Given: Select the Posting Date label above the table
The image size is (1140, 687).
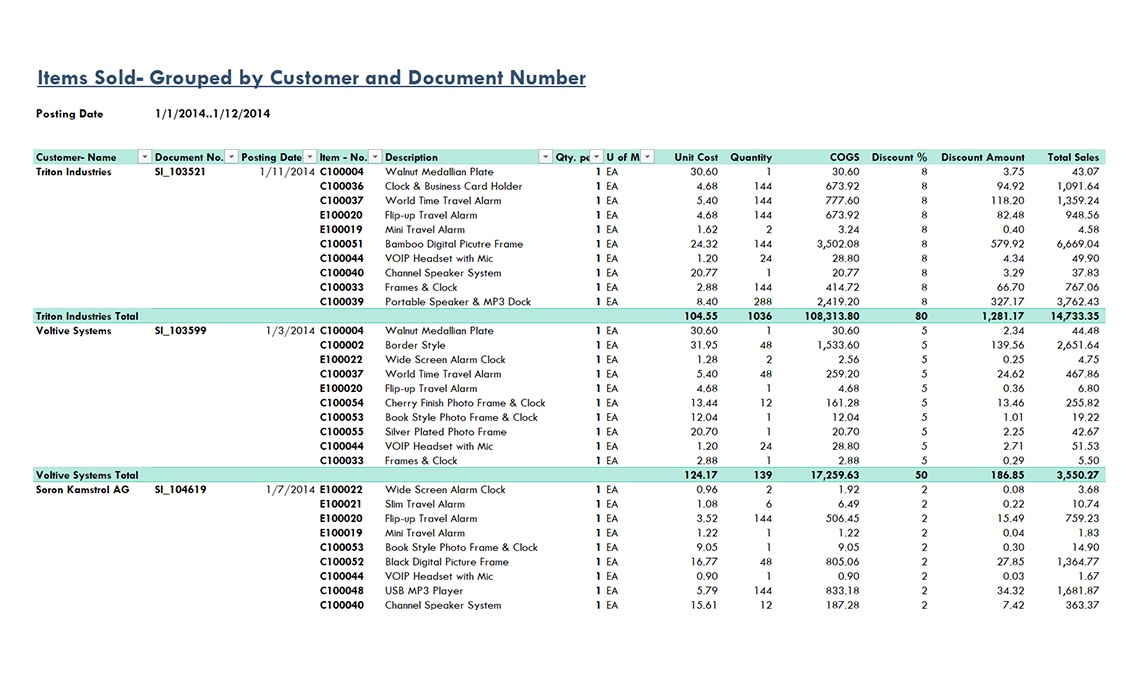Looking at the screenshot, I should pyautogui.click(x=70, y=113).
